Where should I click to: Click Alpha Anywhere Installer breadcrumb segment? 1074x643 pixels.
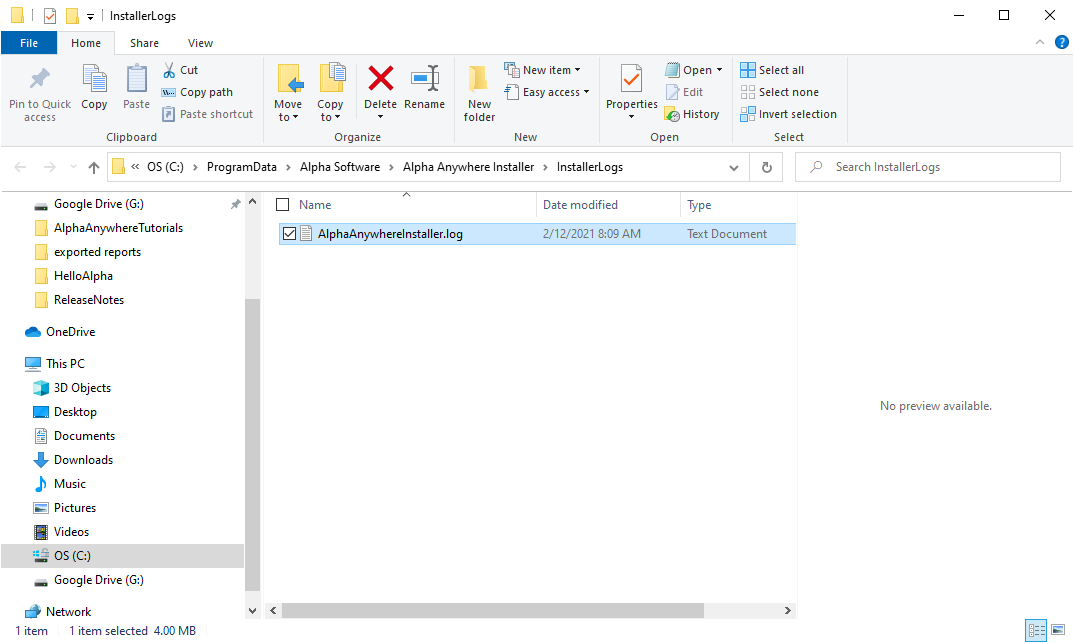[469, 167]
